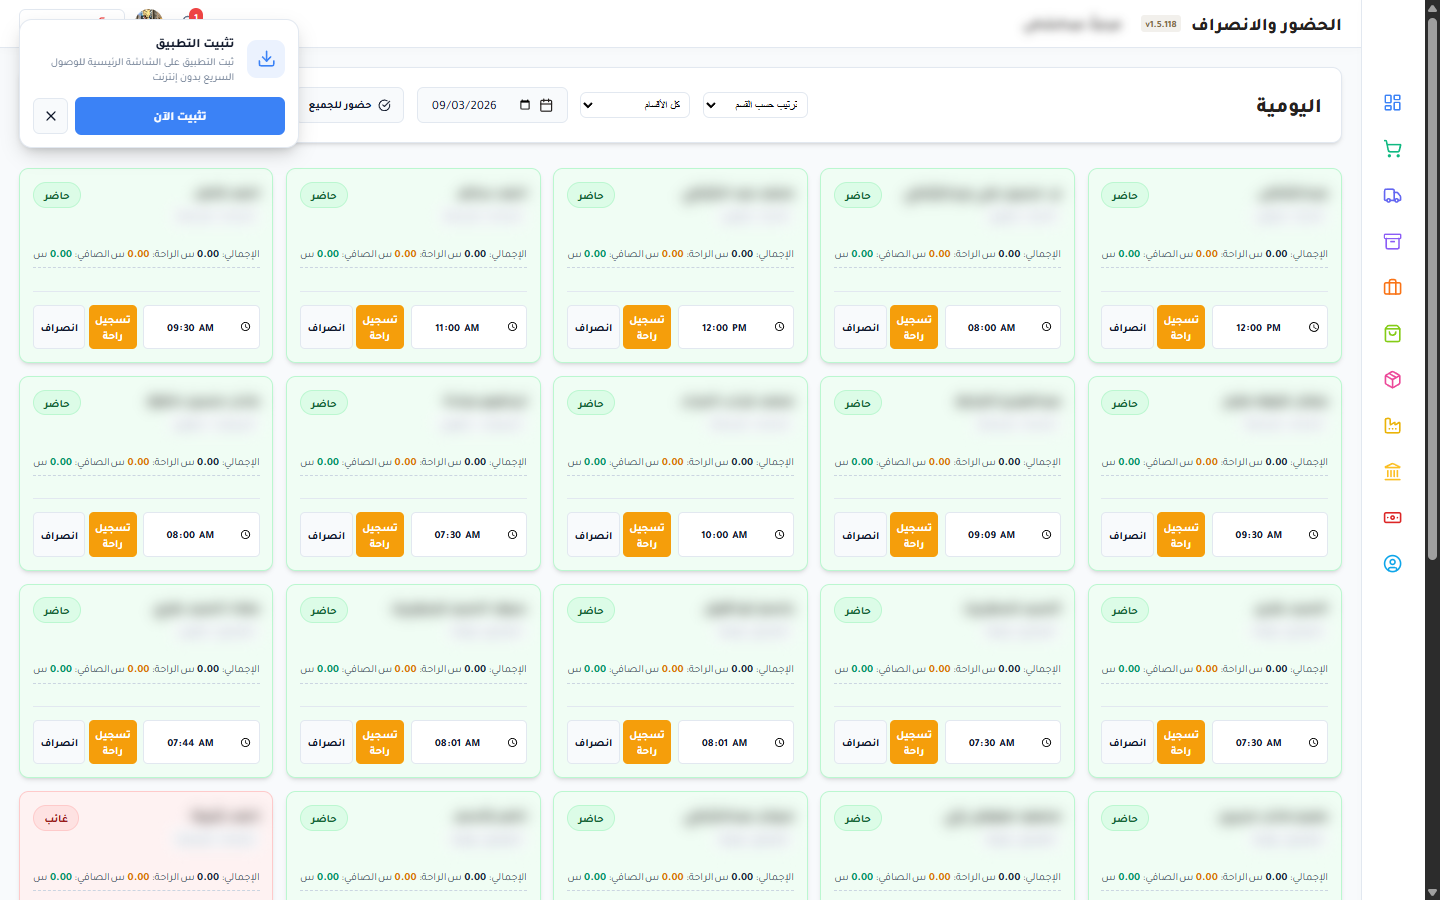The image size is (1440, 900).
Task: Click the clock icon in the 09:09 AM field
Action: 1046,535
